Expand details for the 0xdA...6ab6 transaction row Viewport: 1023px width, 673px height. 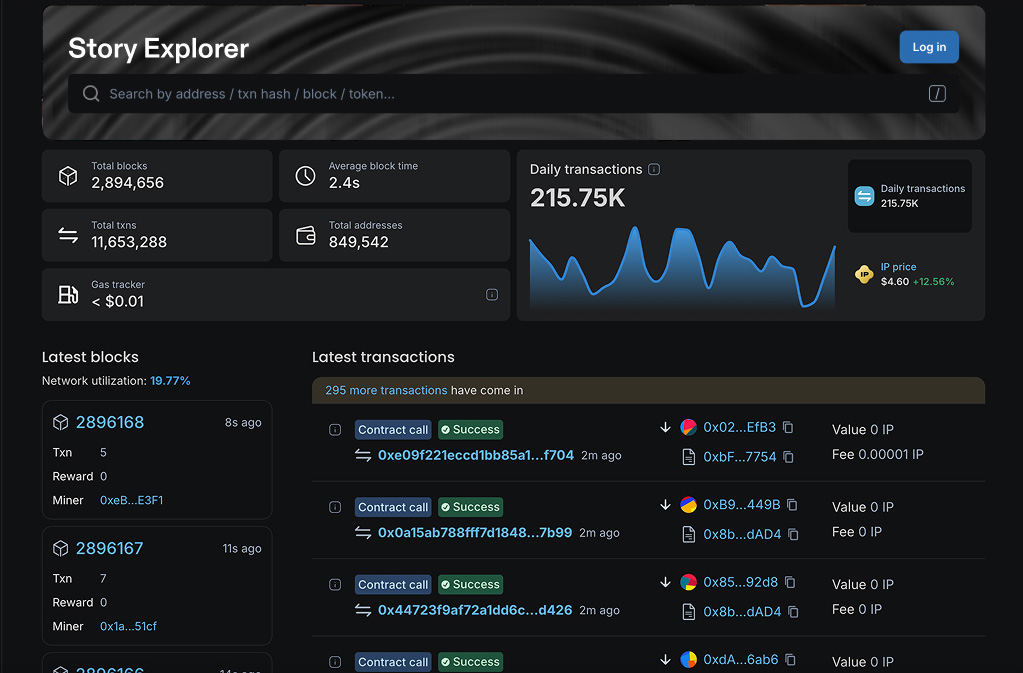[335, 662]
